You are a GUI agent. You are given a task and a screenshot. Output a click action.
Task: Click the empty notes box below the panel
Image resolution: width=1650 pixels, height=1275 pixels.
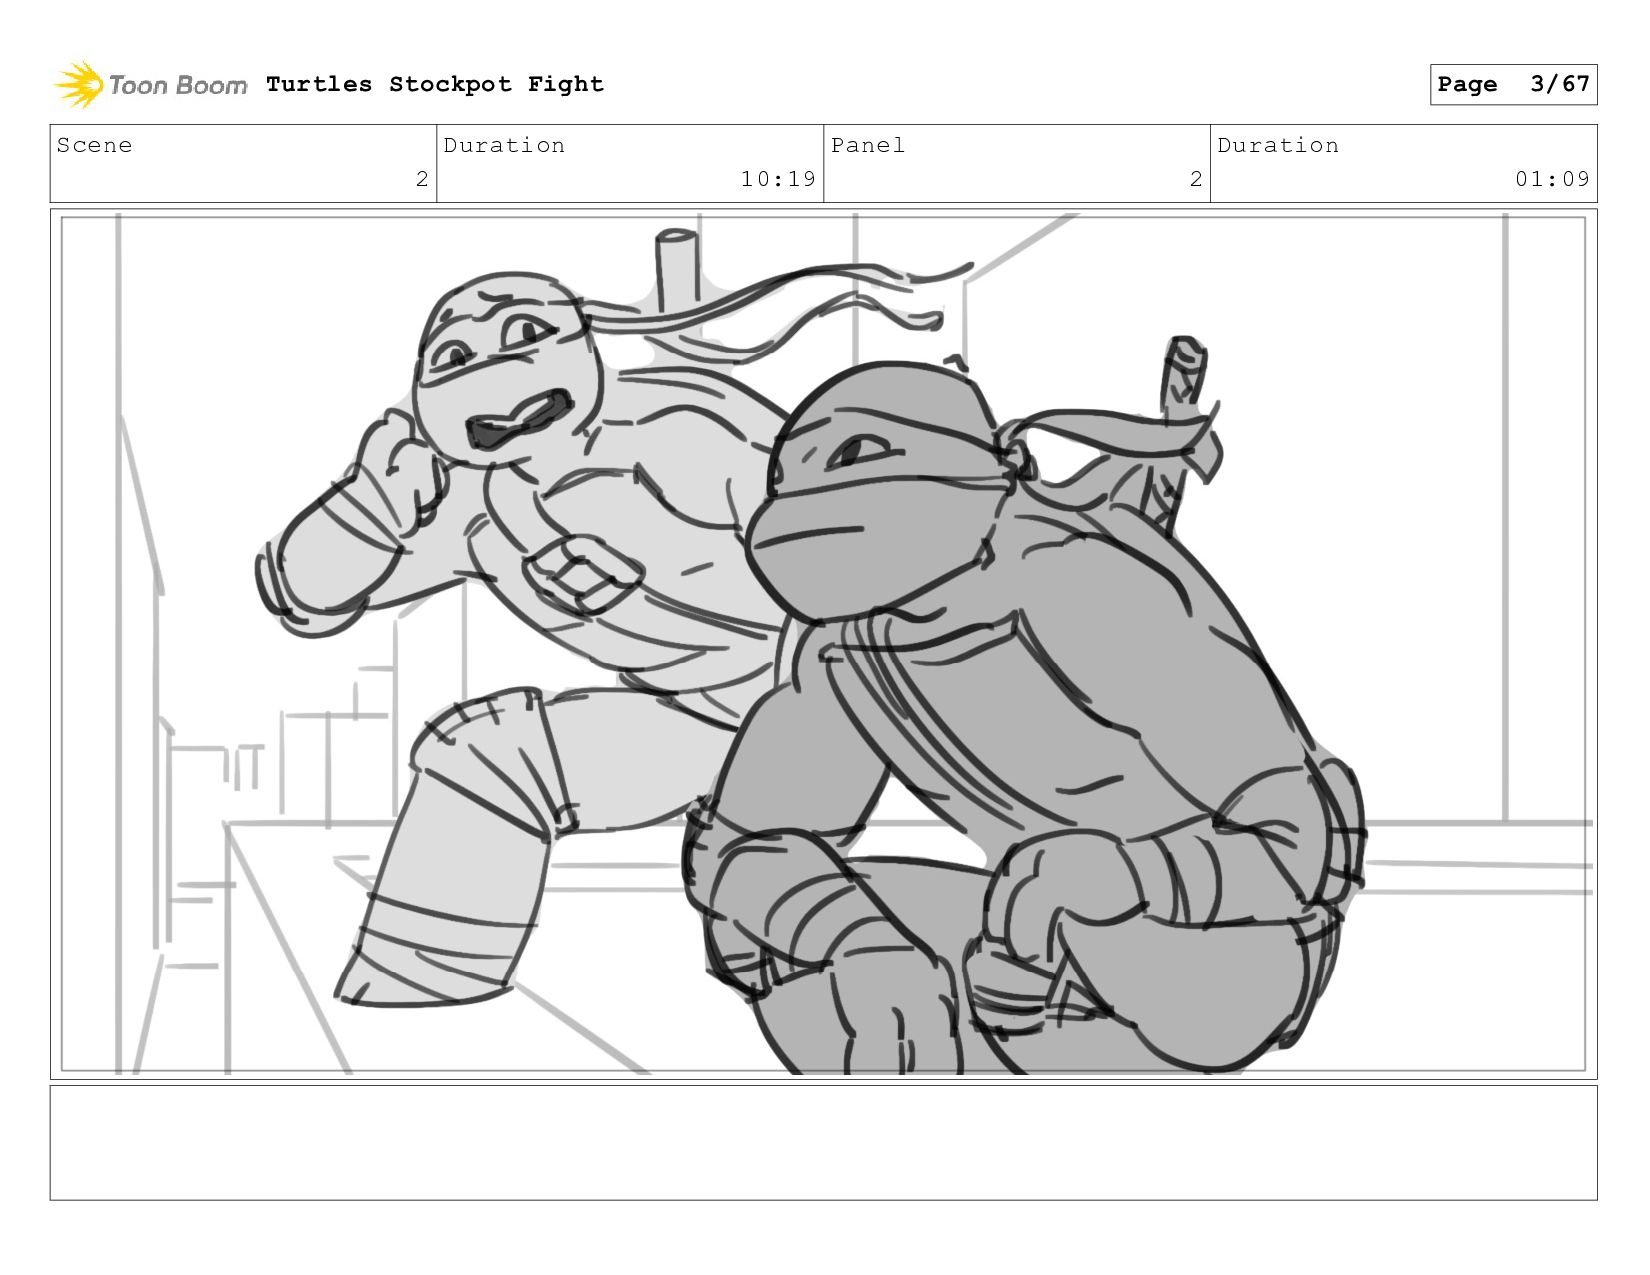pos(823,1143)
